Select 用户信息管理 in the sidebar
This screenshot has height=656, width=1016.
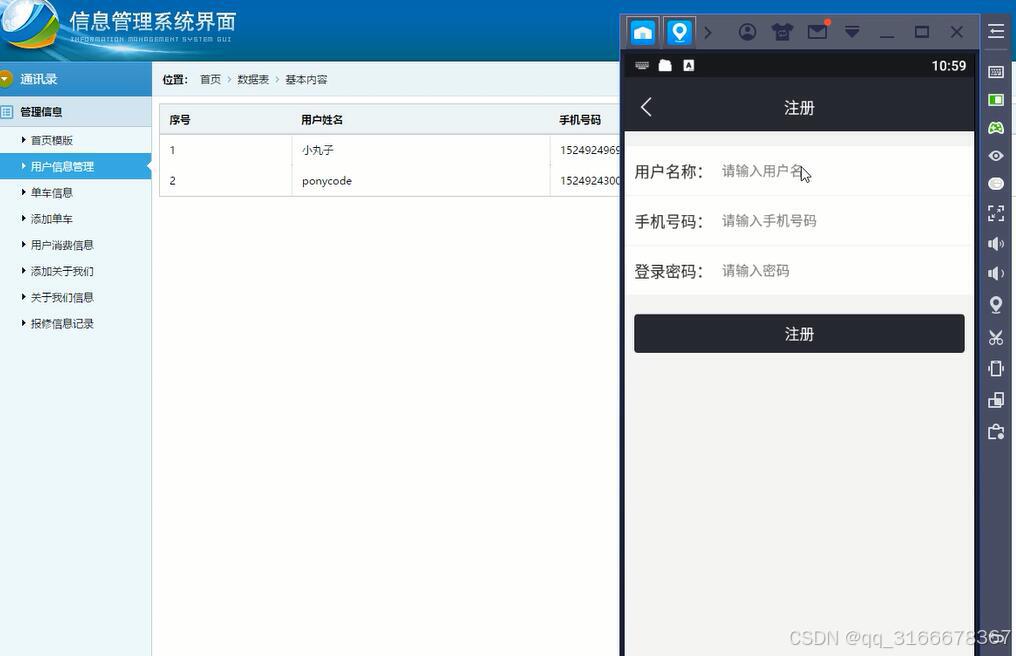coord(75,167)
